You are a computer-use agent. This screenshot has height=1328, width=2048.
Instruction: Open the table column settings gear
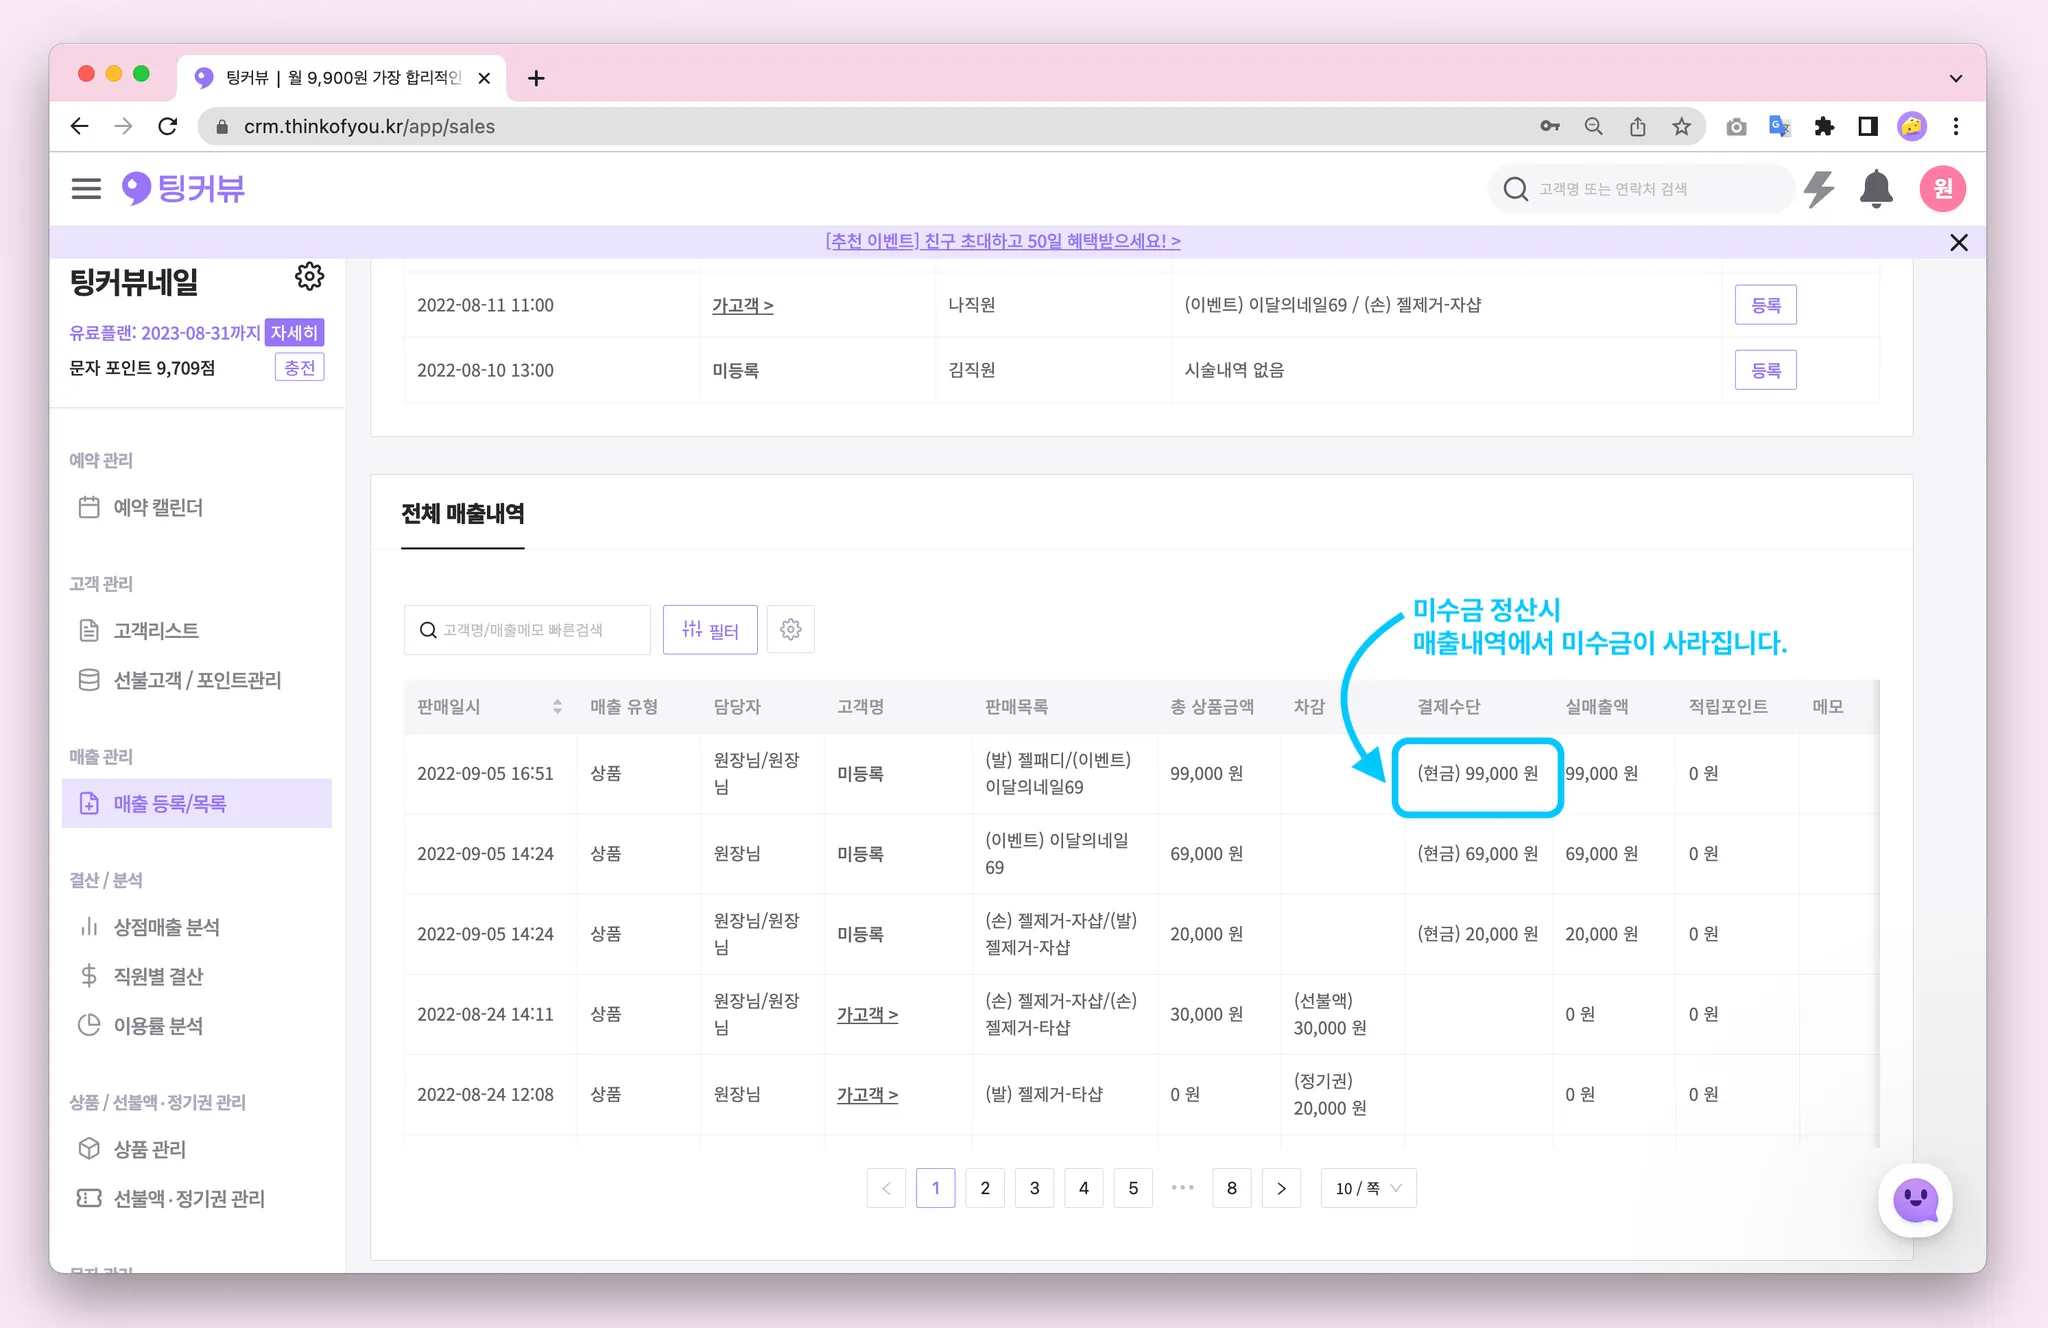[x=790, y=629]
